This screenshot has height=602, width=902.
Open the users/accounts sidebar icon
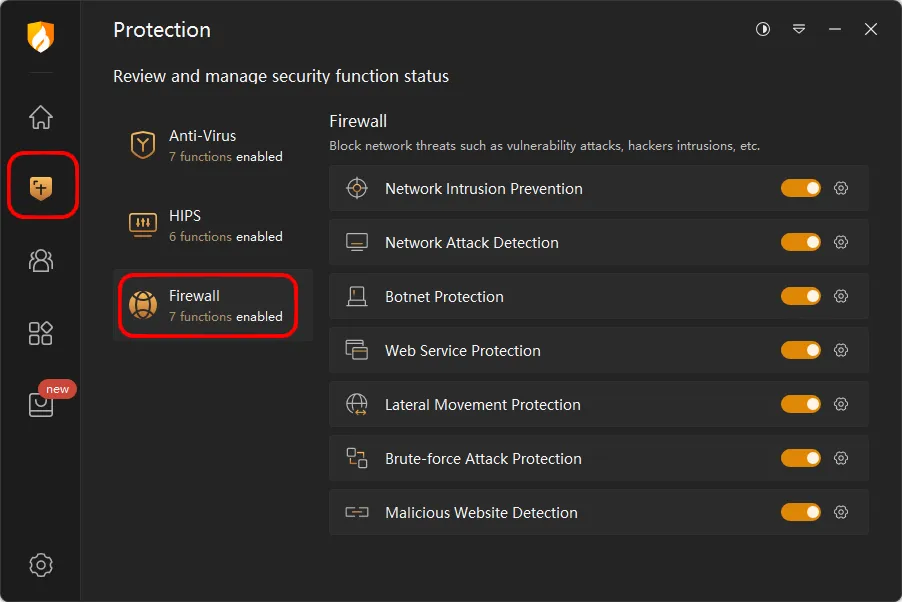pyautogui.click(x=41, y=261)
